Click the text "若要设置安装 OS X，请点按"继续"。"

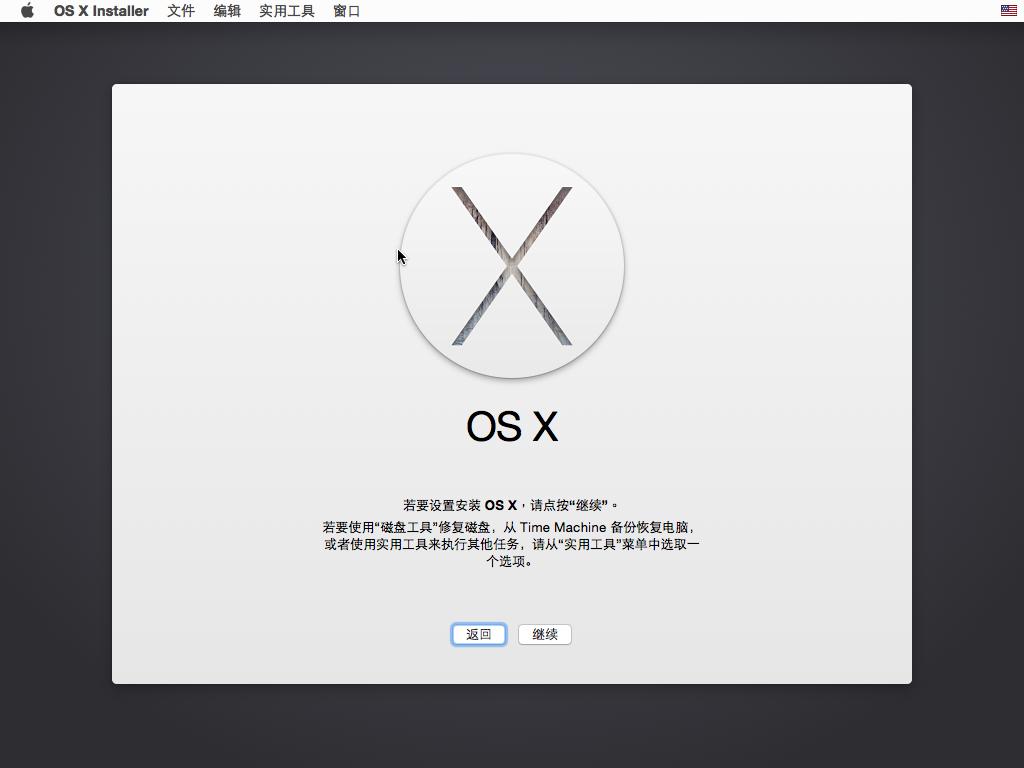point(511,505)
